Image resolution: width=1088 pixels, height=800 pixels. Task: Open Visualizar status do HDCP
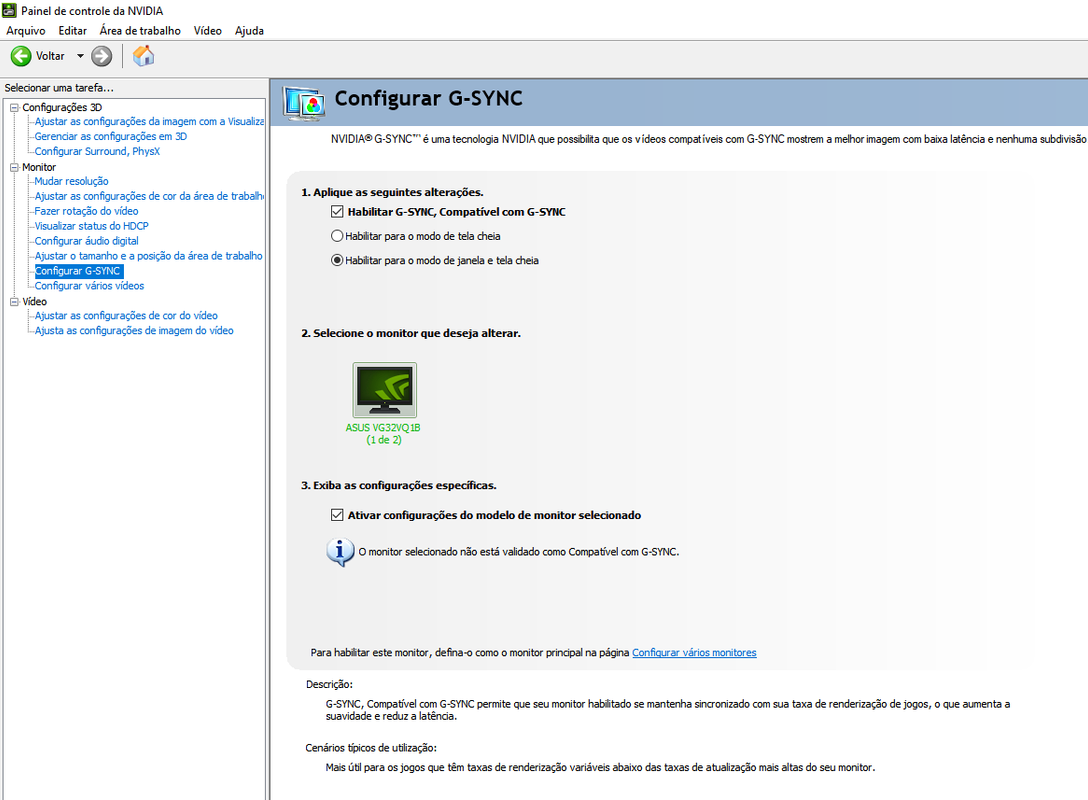[x=92, y=226]
